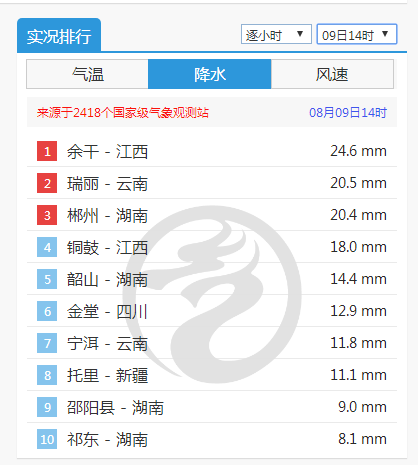Click the 实况排行 header tab
Screen dimensions: 418x465
click(59, 36)
